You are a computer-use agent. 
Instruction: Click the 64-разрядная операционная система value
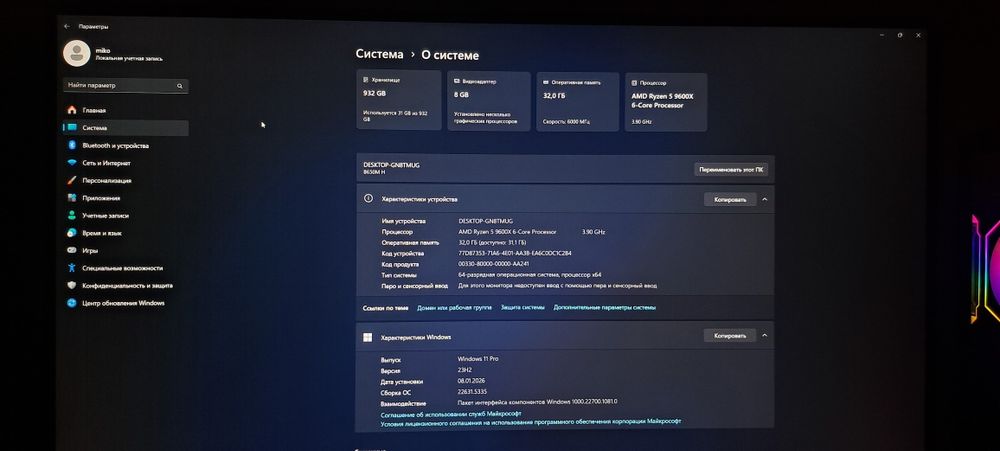pyautogui.click(x=529, y=275)
